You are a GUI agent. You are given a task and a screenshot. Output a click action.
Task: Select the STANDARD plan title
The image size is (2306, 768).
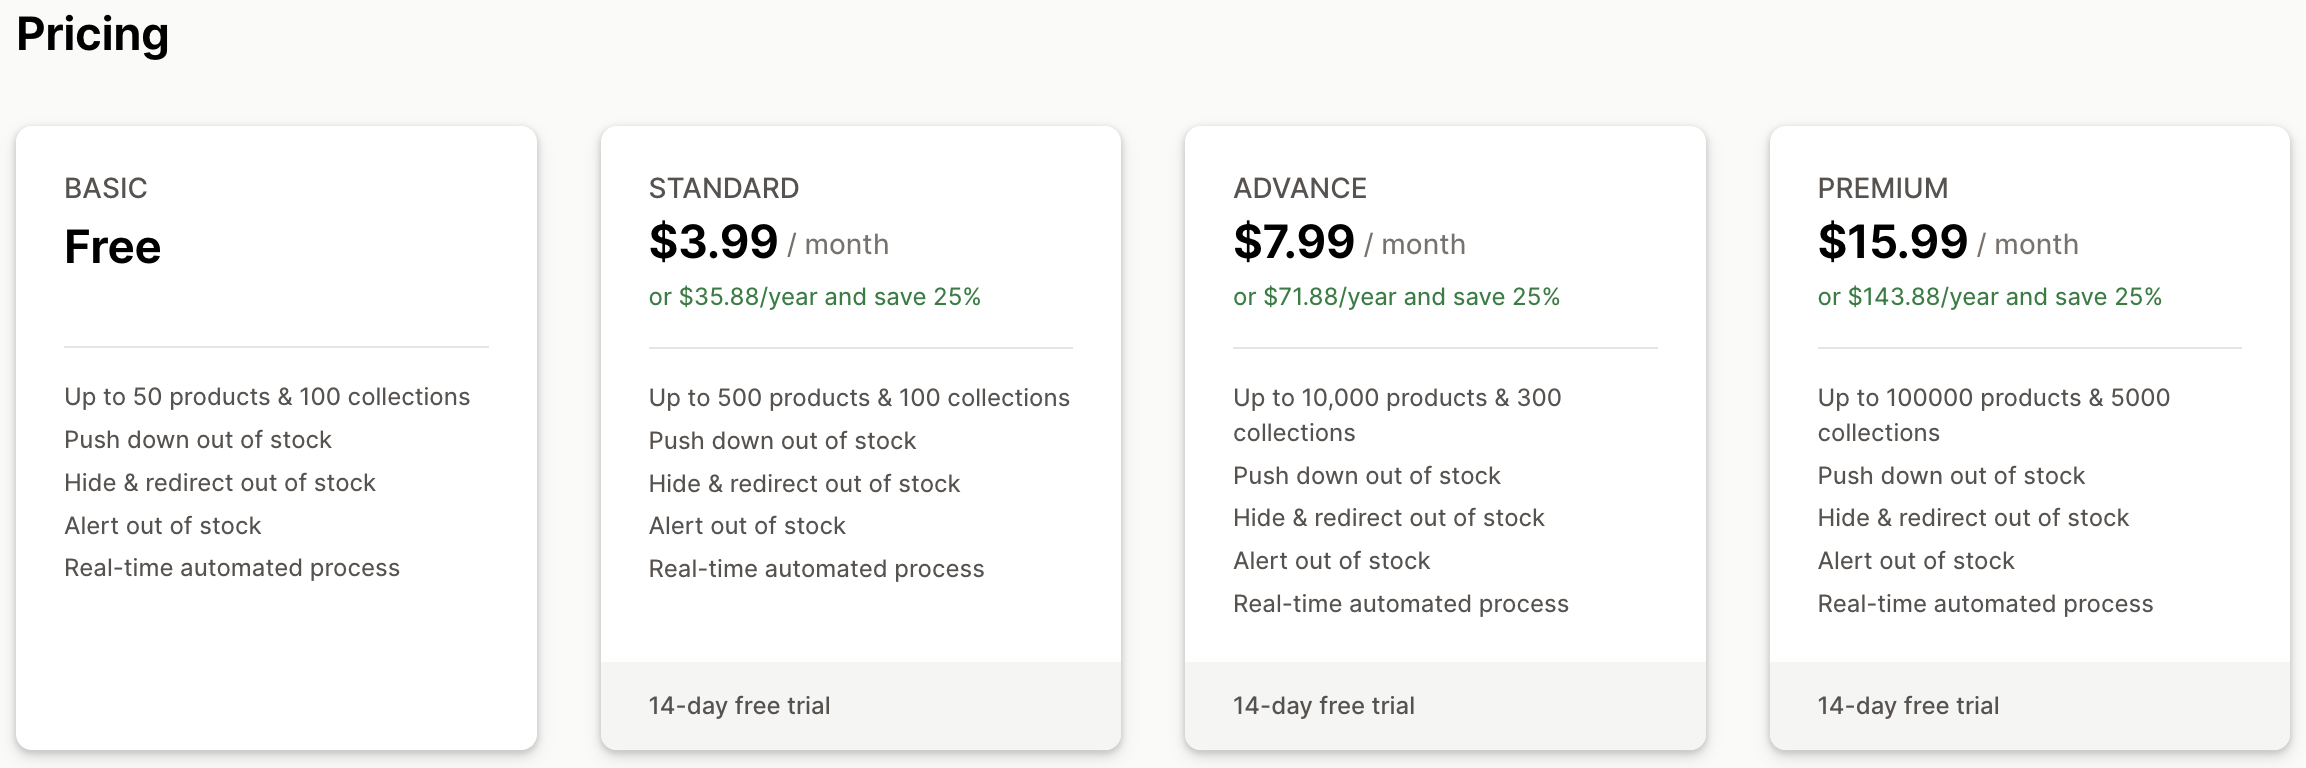coord(724,188)
